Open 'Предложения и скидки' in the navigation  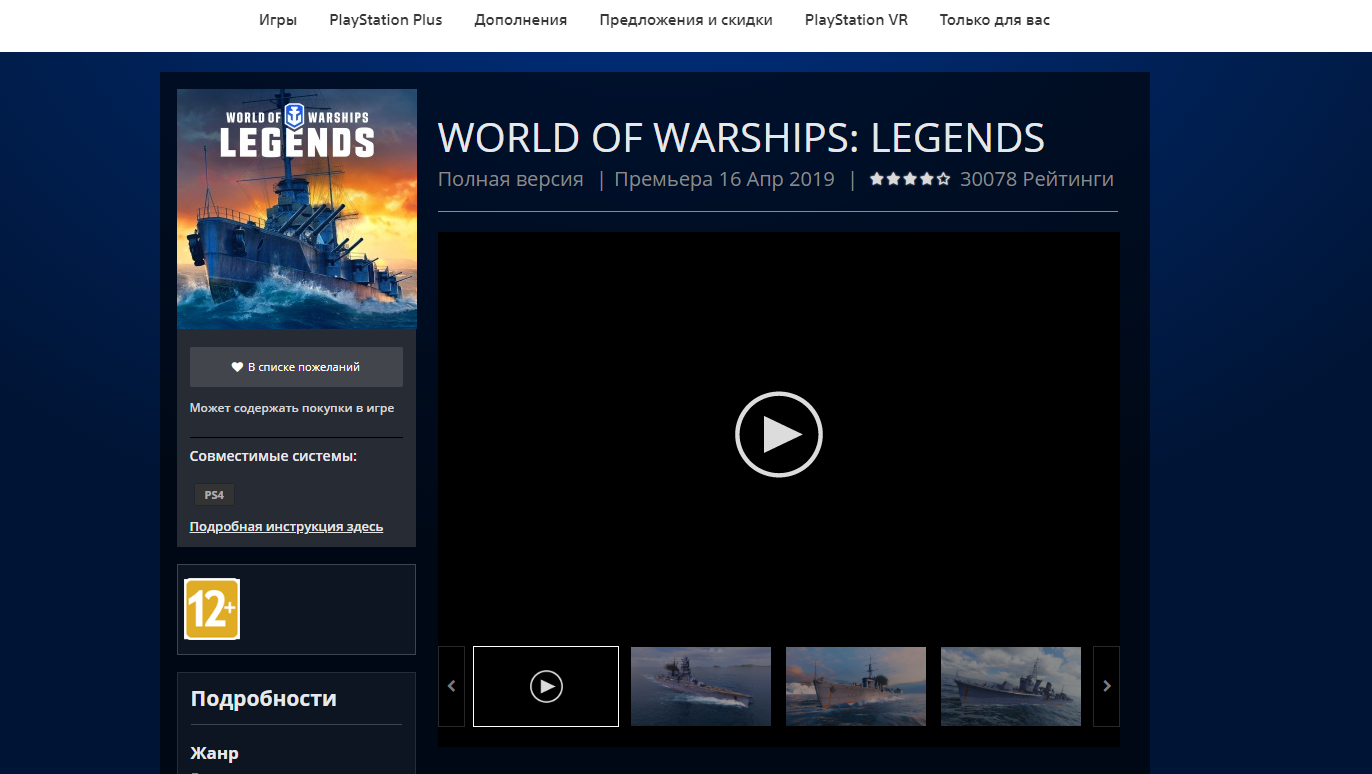pos(686,20)
